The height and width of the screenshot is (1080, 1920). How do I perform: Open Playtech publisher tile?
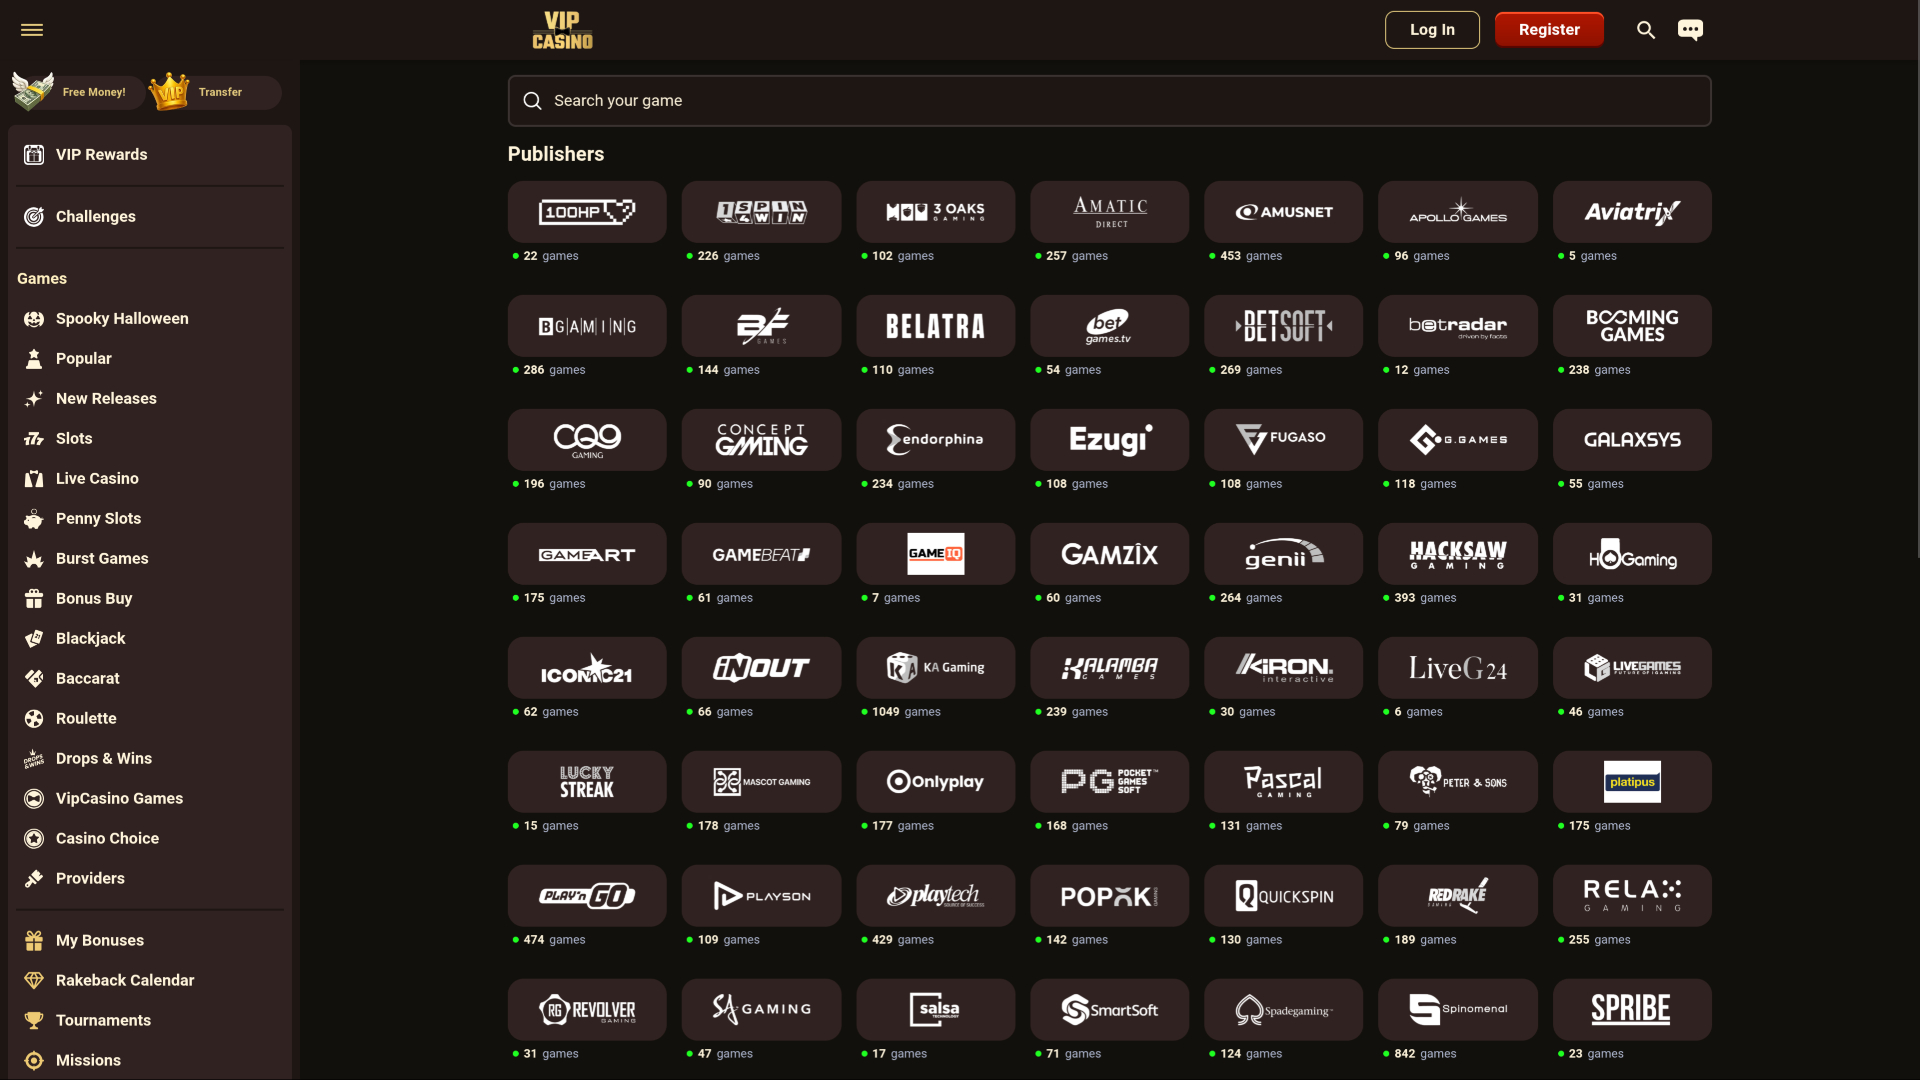pos(935,896)
